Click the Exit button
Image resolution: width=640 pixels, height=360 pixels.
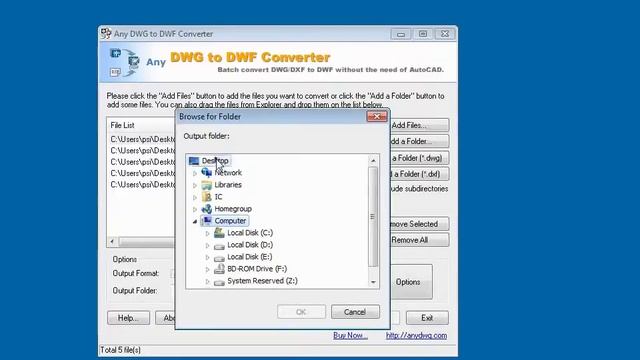(427, 318)
